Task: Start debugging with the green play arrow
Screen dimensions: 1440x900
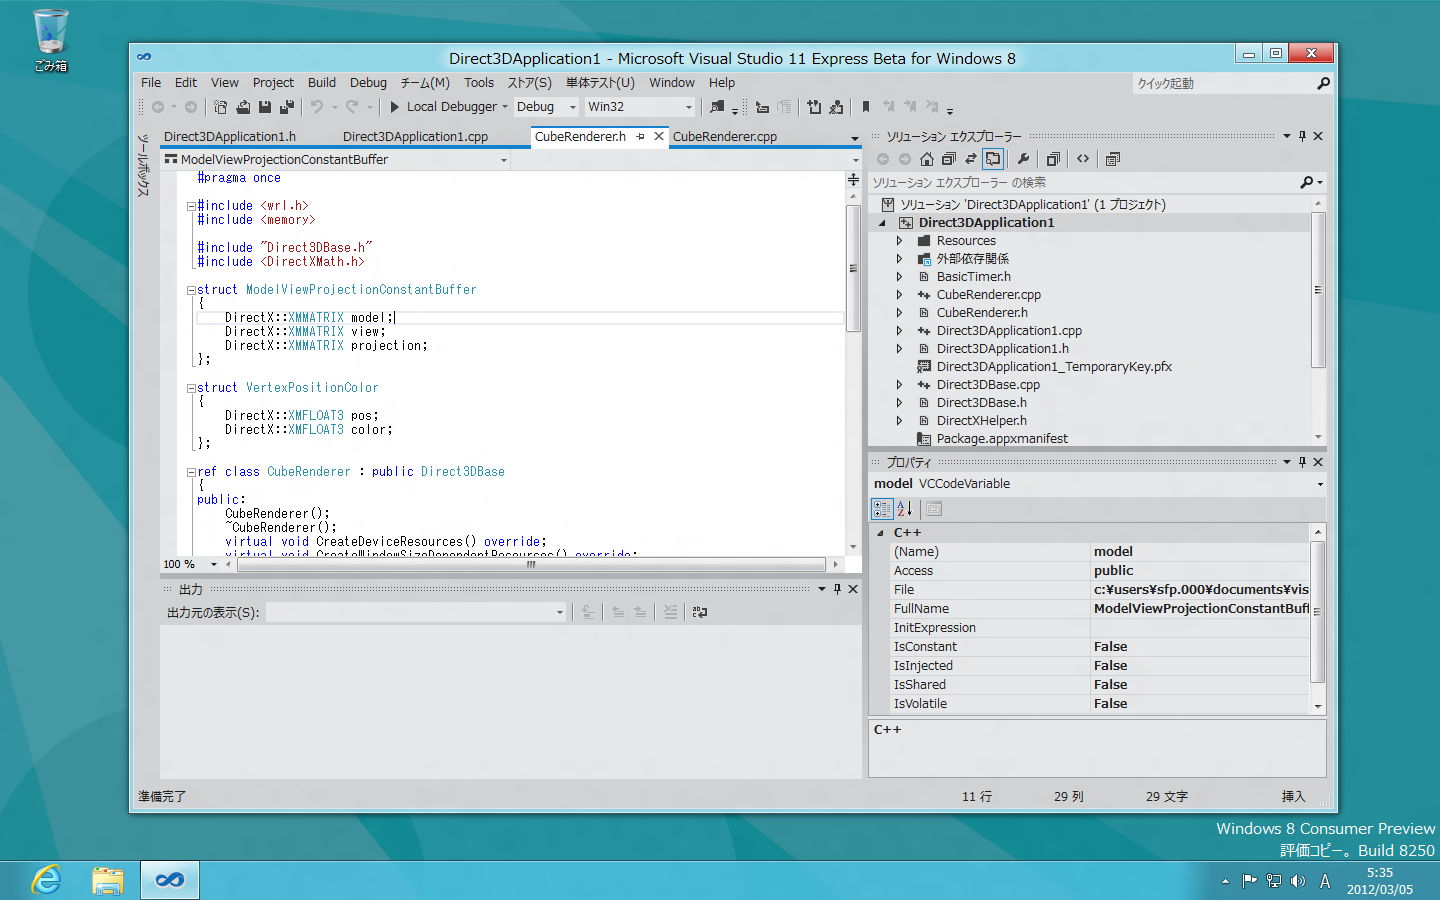Action: 395,107
